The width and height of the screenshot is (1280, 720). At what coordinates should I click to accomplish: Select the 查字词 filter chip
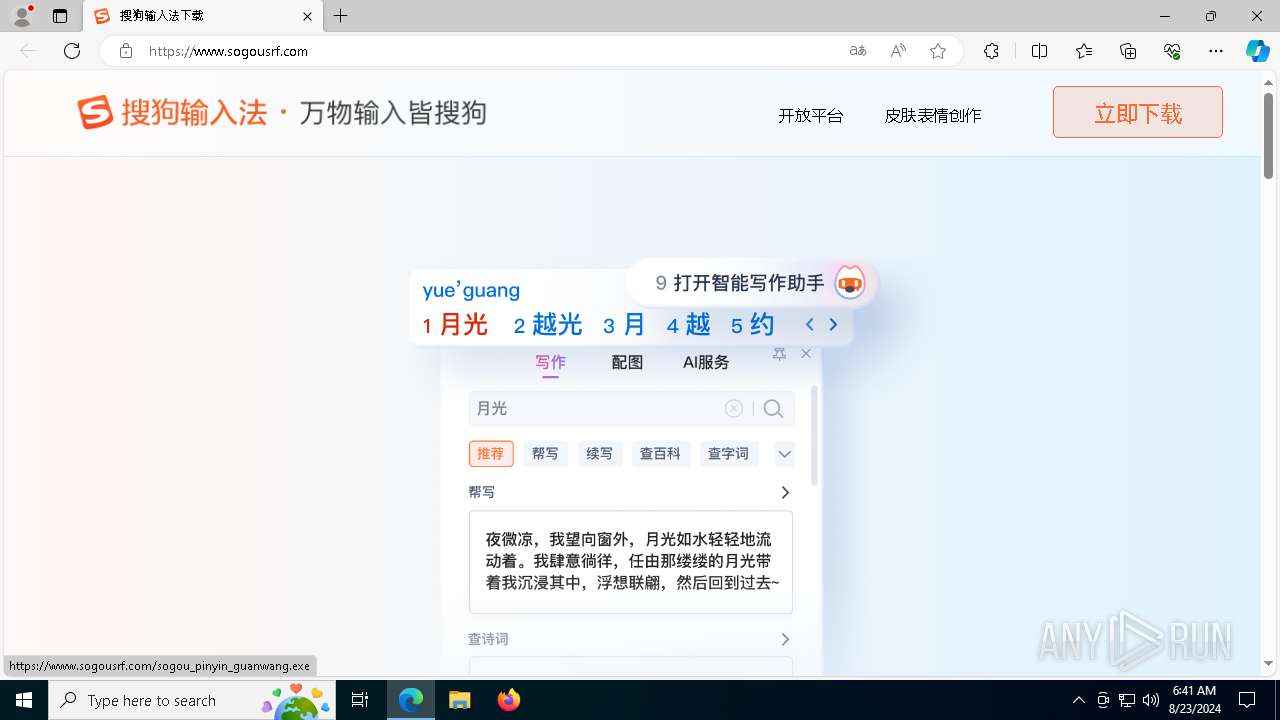pos(728,453)
